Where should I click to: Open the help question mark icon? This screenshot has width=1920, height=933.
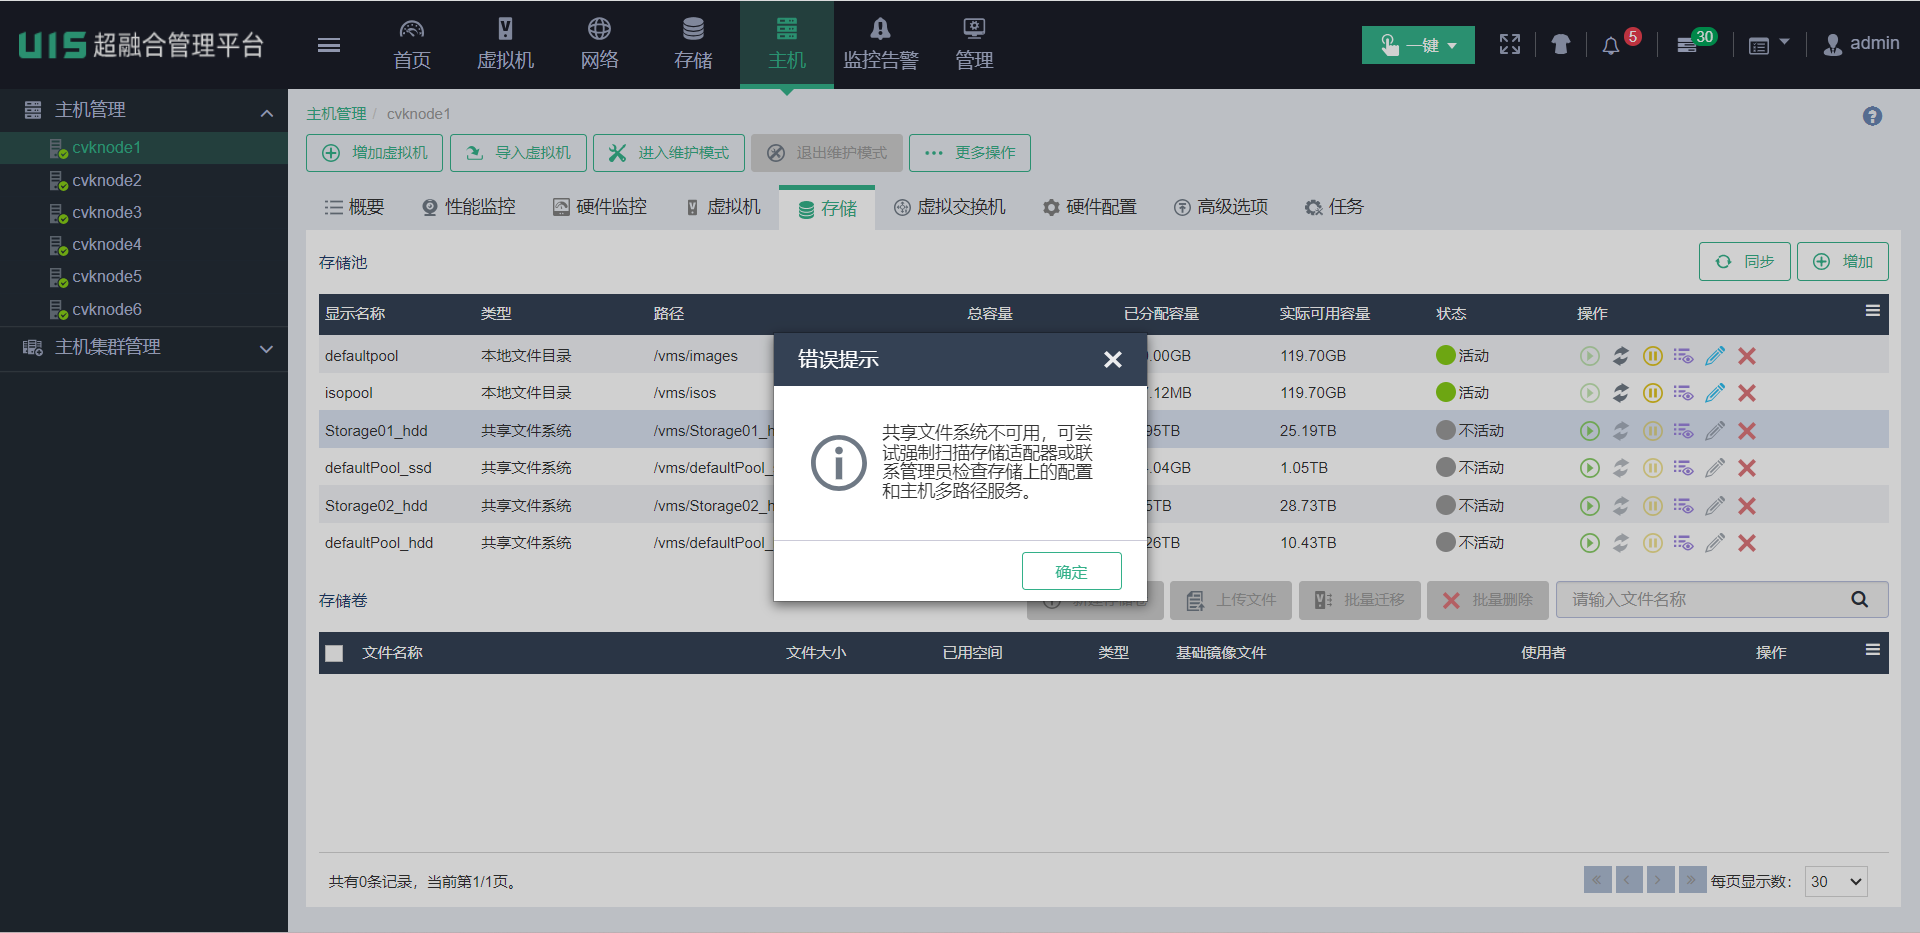click(x=1872, y=116)
